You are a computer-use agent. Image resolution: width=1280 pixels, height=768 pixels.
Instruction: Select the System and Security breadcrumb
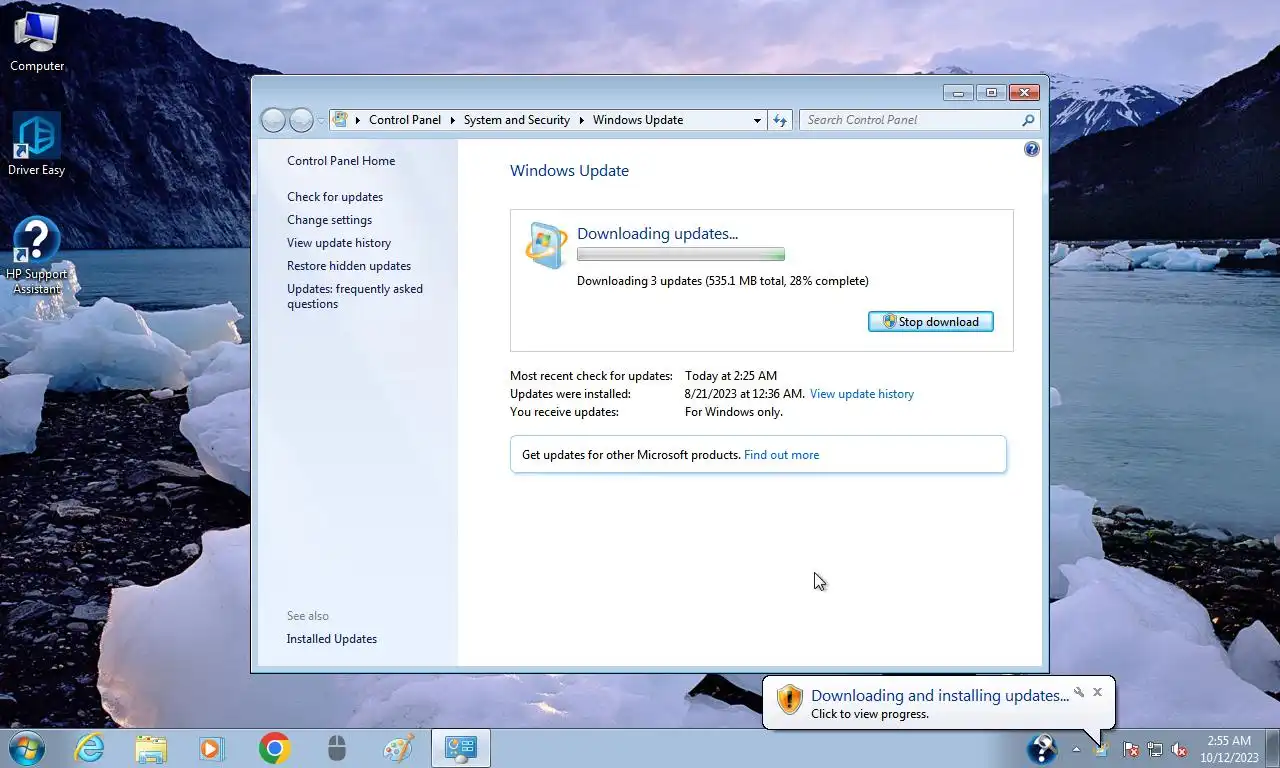(x=517, y=120)
